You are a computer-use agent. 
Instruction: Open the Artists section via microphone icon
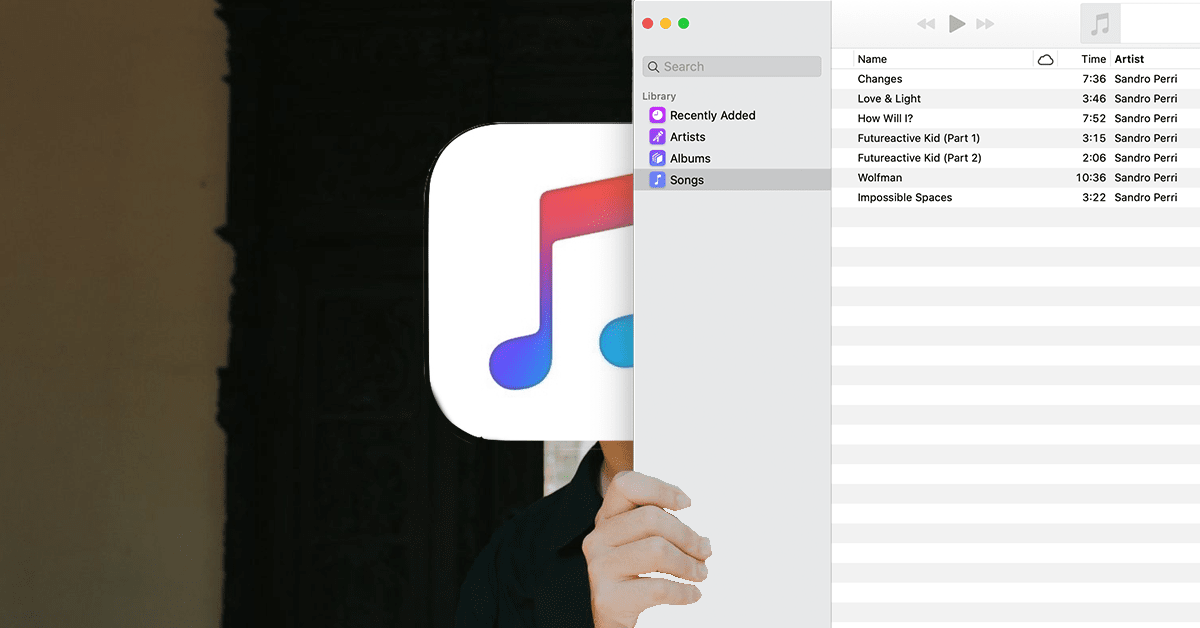[x=657, y=136]
